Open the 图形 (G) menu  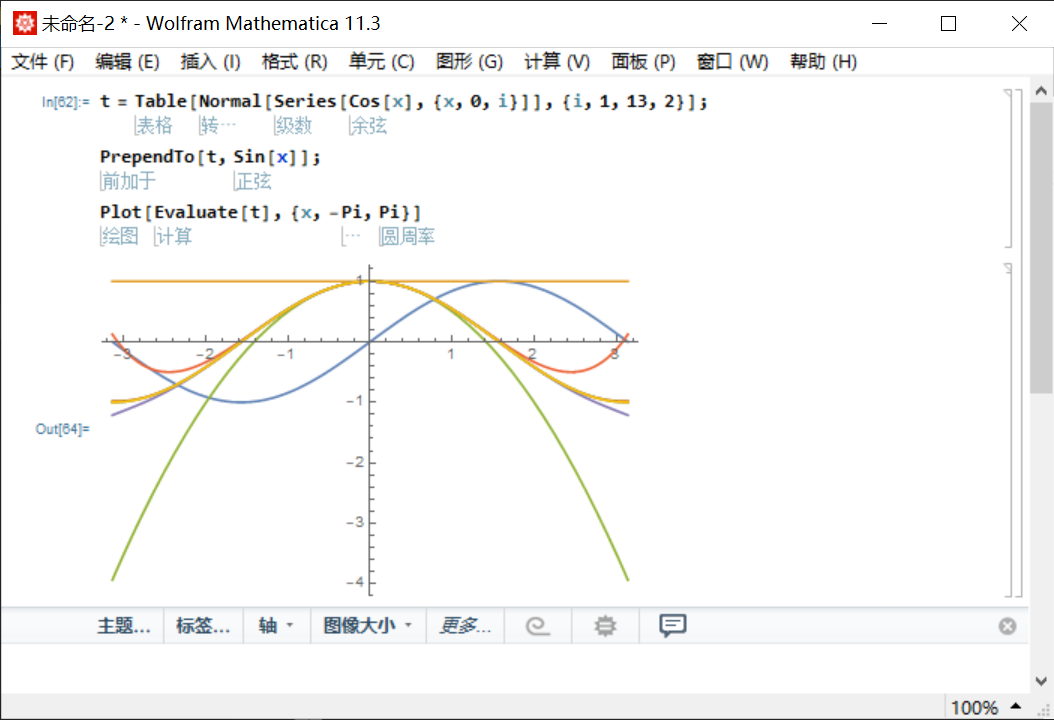469,62
